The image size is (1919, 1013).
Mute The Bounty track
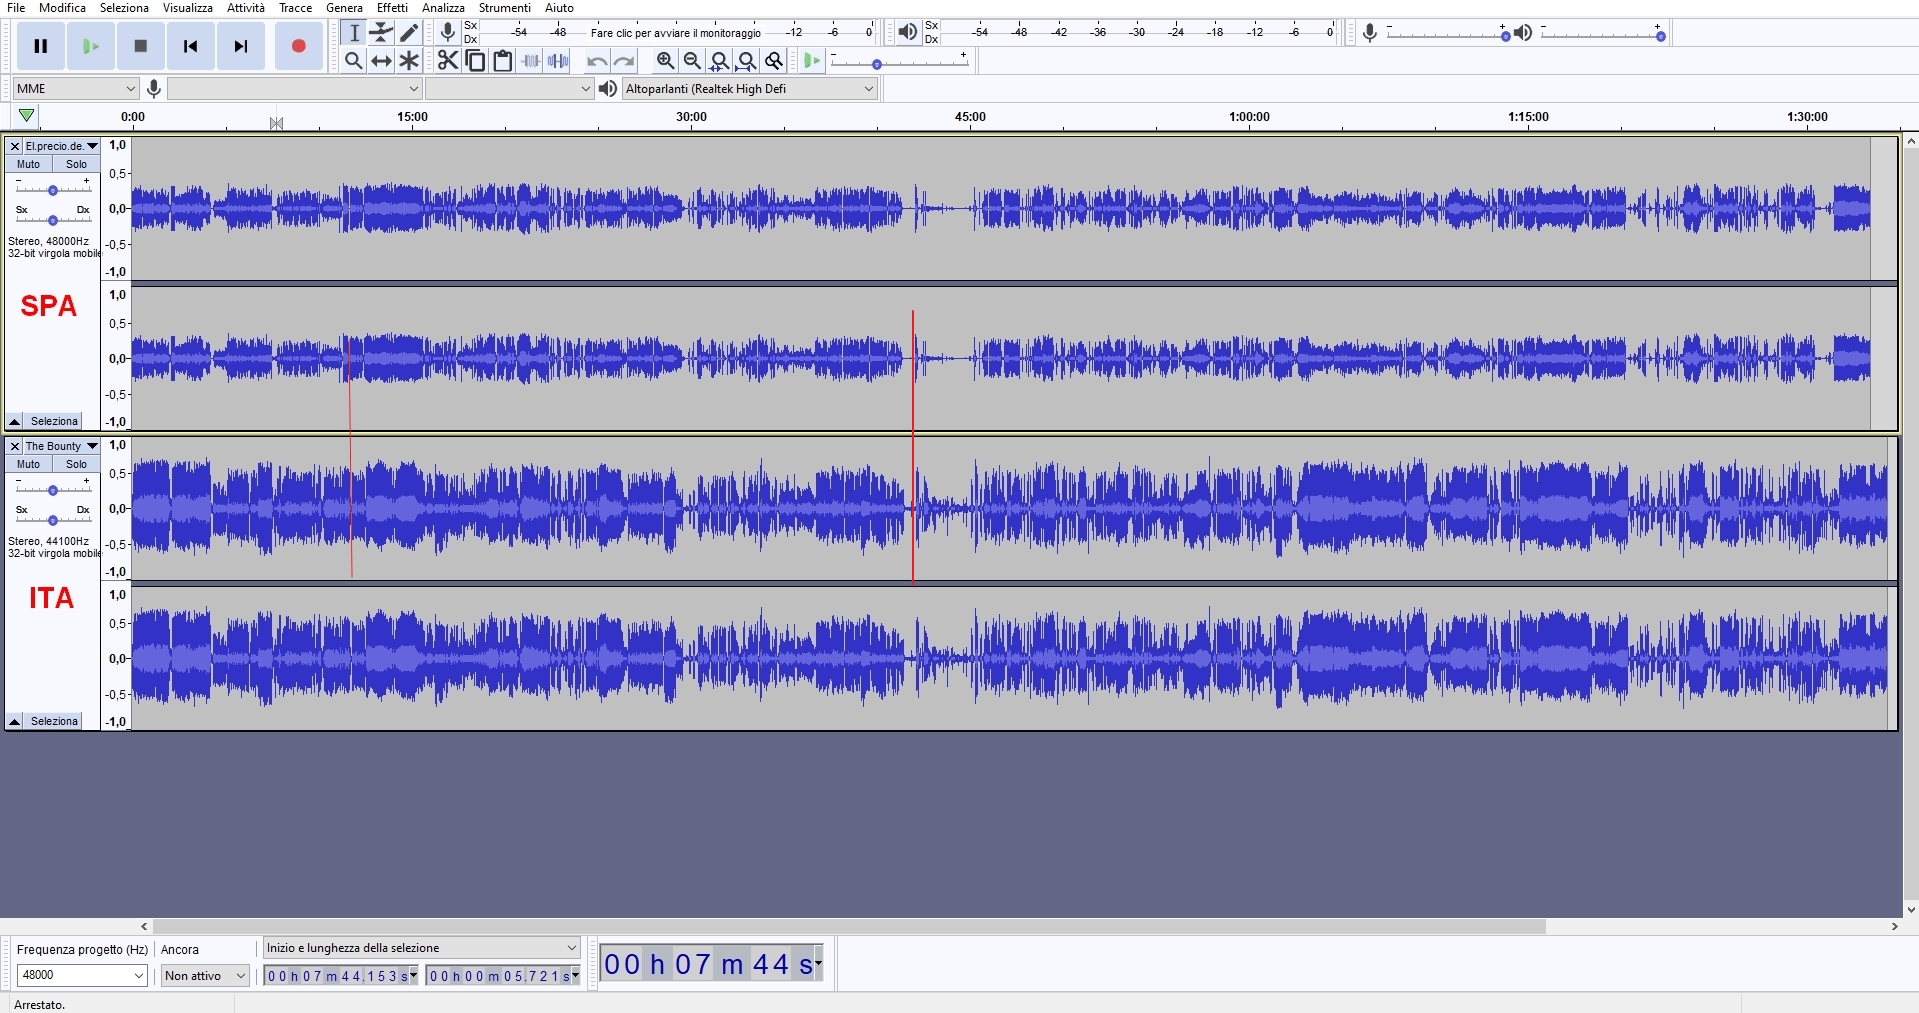click(28, 464)
